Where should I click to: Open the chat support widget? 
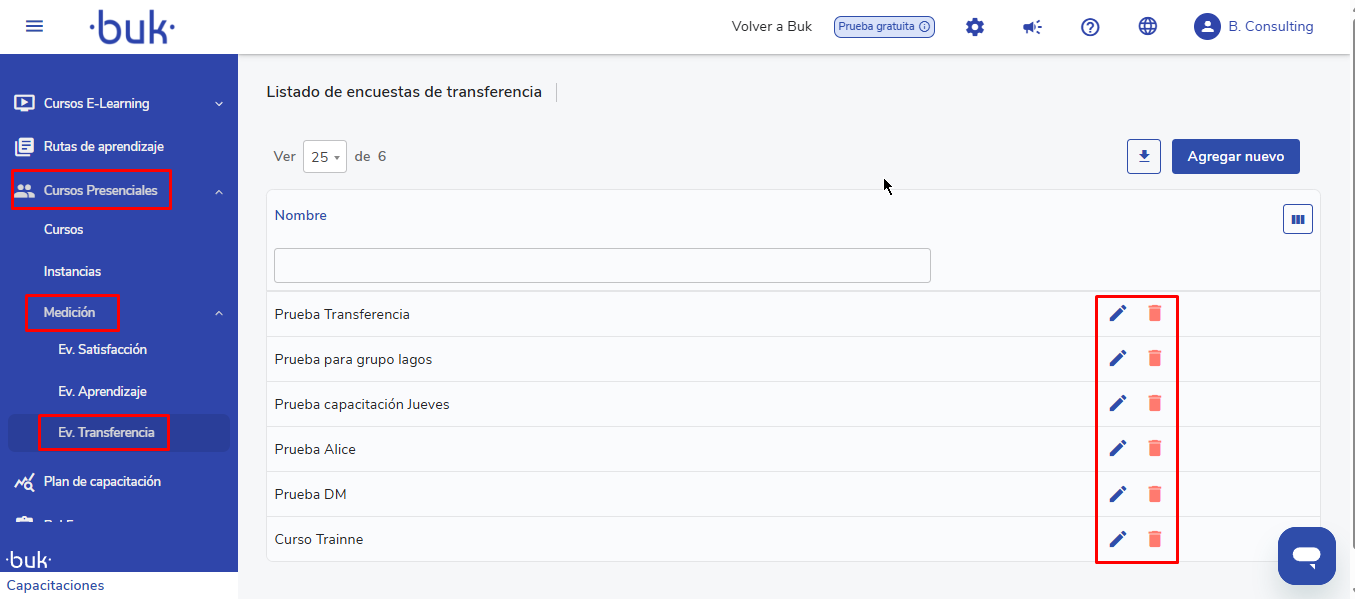coord(1306,555)
